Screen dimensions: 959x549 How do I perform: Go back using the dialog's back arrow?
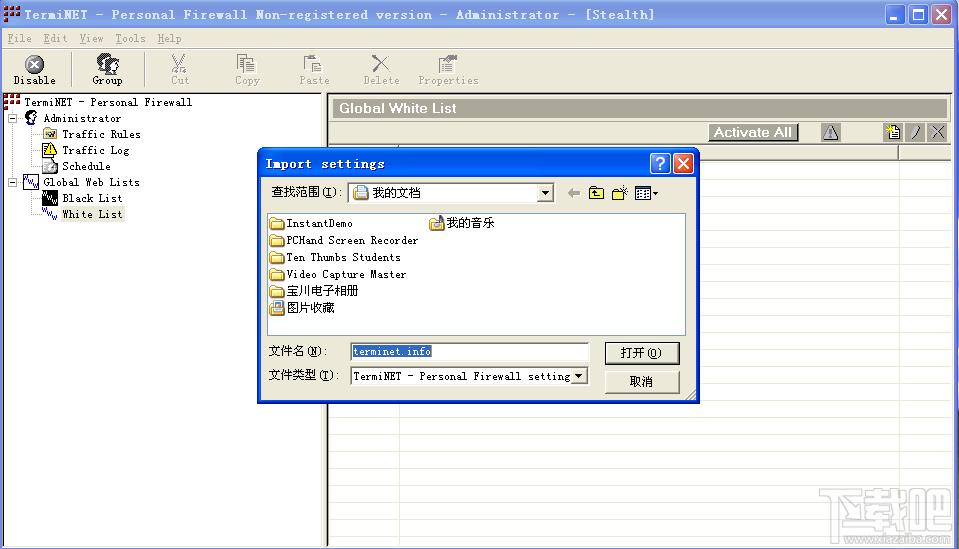click(x=573, y=193)
